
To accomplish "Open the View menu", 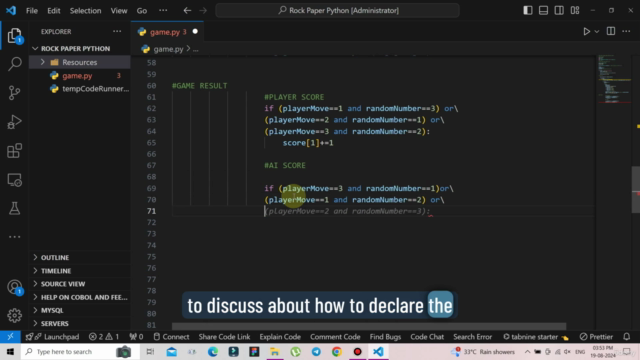I will click(x=119, y=11).
